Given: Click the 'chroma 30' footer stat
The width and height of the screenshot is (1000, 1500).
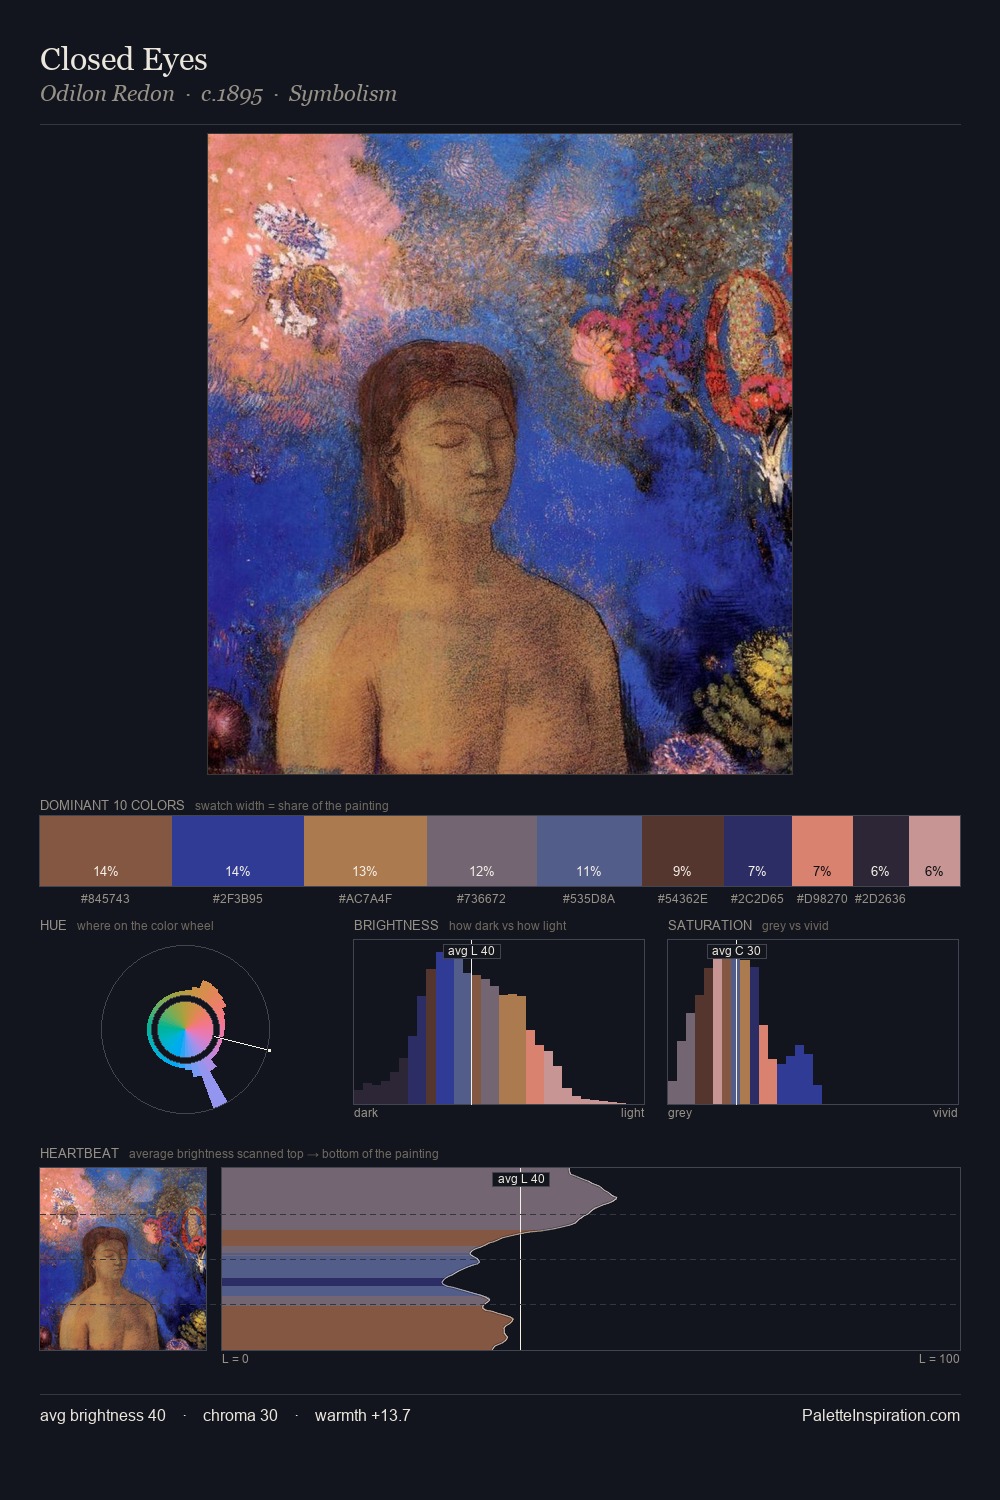Looking at the screenshot, I should click(x=240, y=1415).
